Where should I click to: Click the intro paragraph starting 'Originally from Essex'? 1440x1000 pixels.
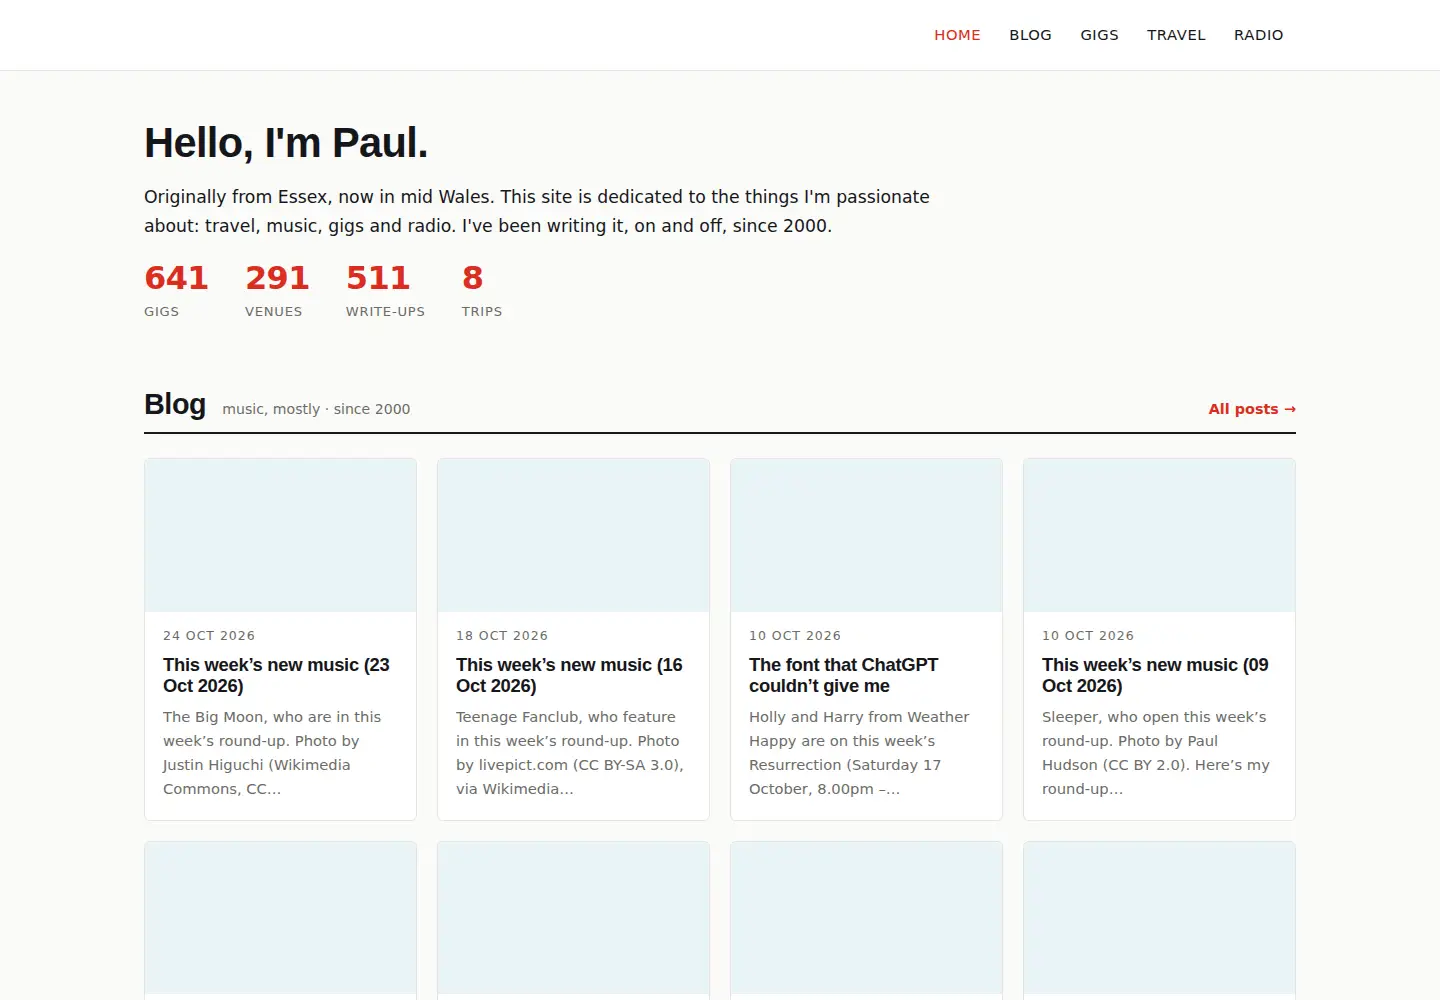click(537, 211)
